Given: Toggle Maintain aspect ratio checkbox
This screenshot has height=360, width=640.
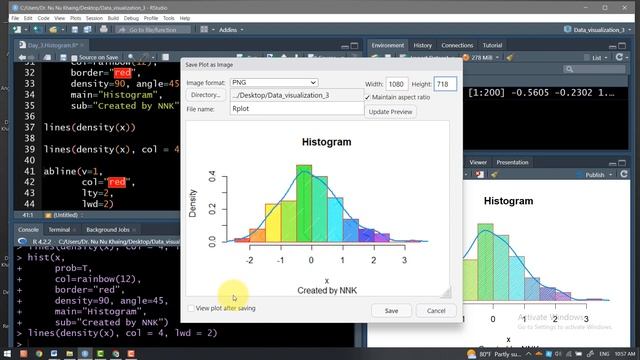Looking at the screenshot, I should (x=367, y=97).
